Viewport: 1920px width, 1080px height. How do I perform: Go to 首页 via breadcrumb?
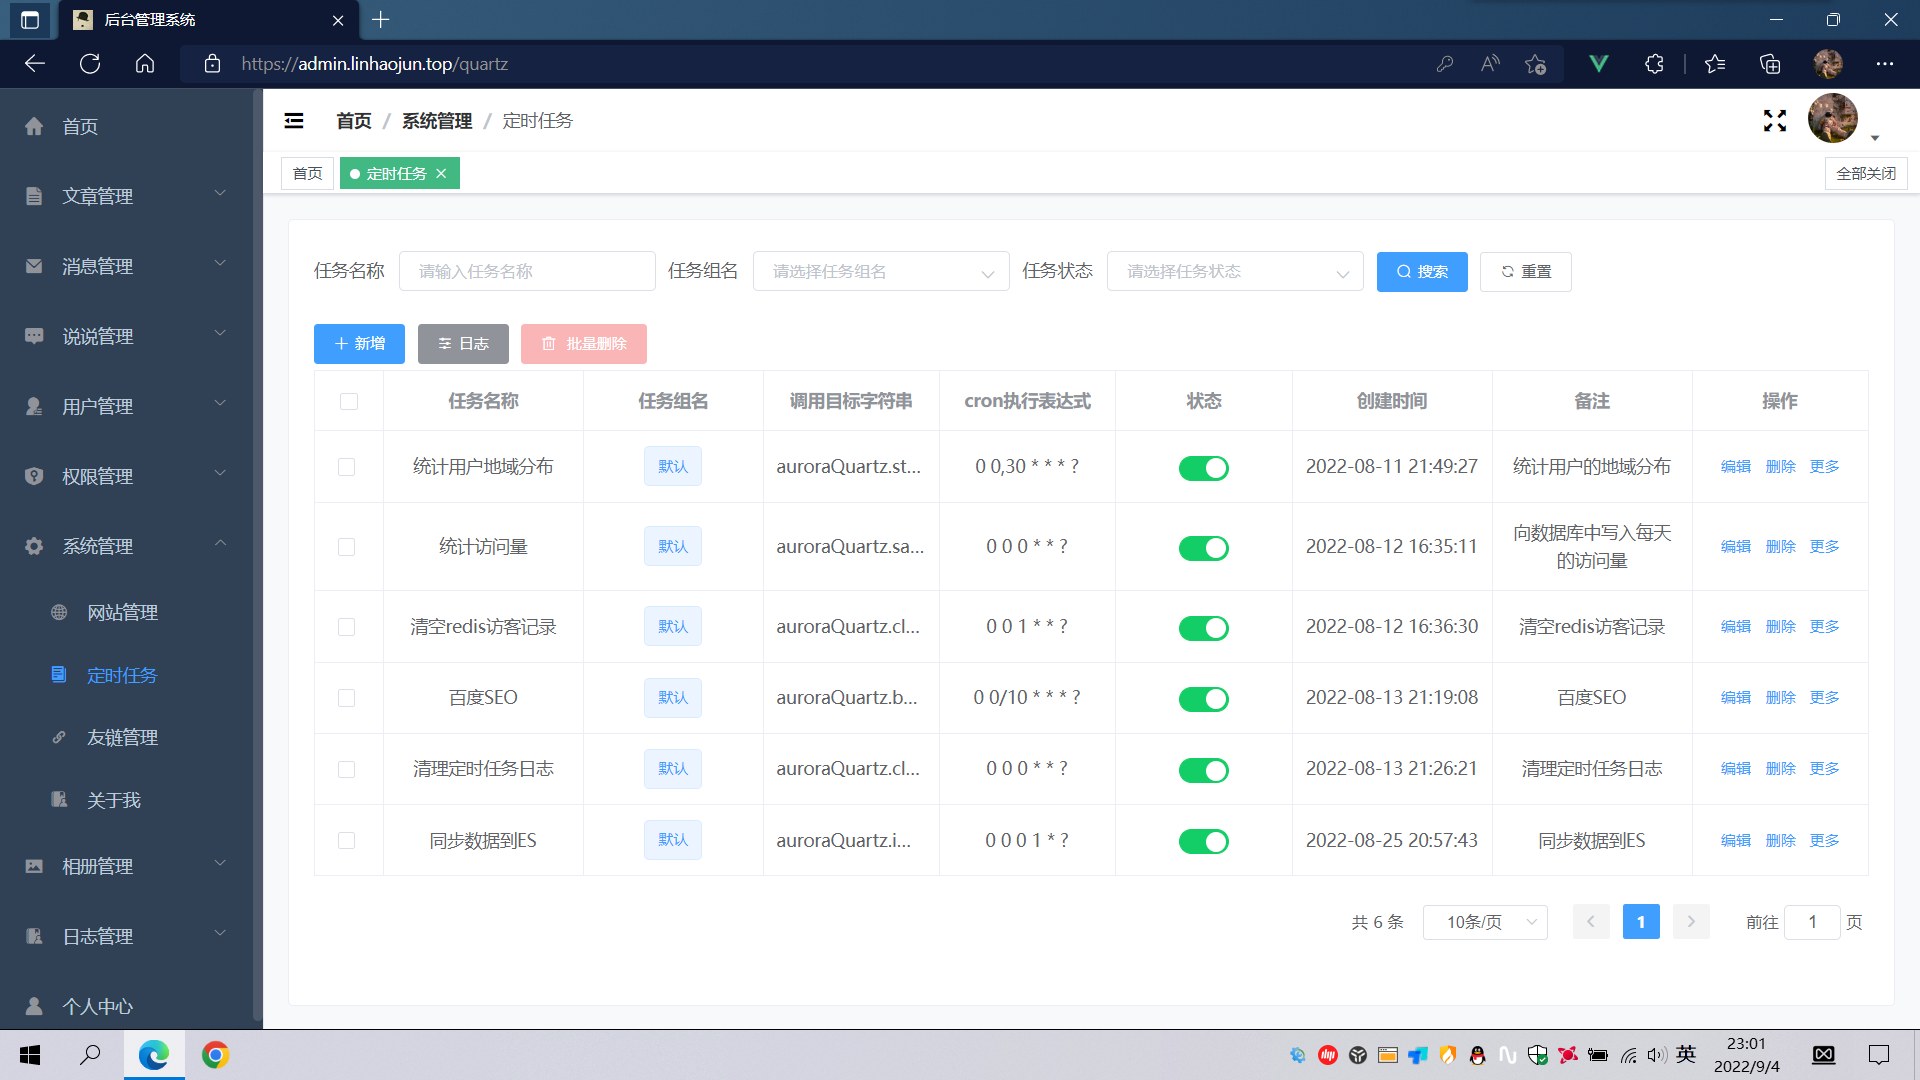[x=354, y=121]
